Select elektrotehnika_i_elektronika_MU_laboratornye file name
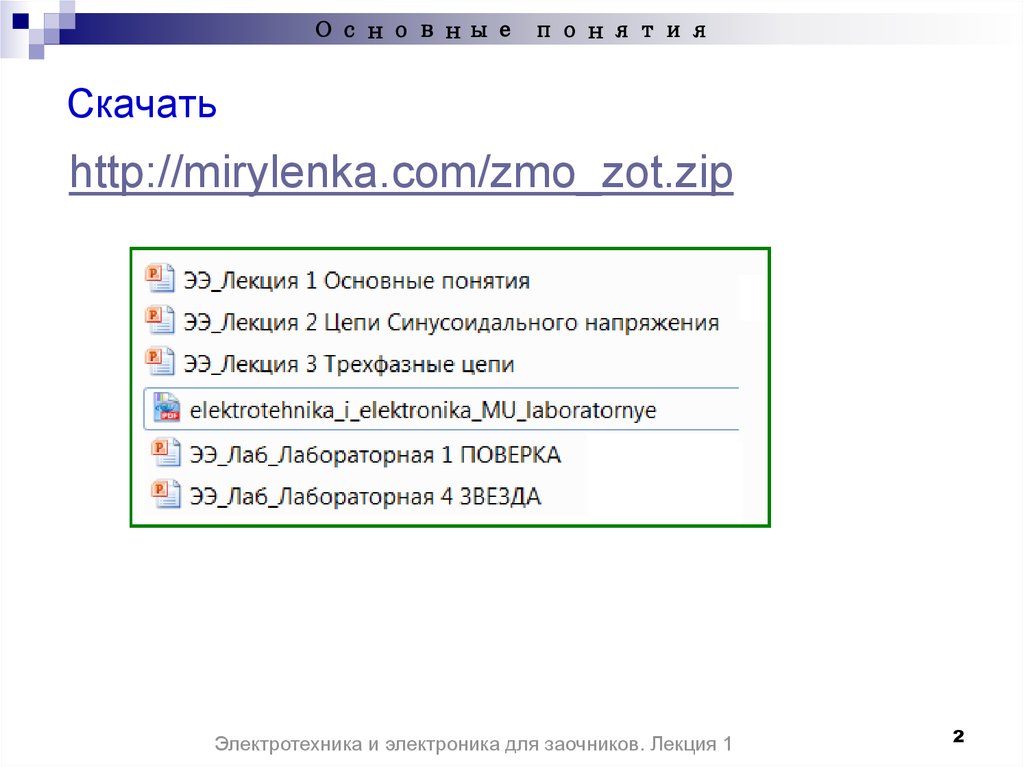Image resolution: width=1024 pixels, height=767 pixels. 423,410
